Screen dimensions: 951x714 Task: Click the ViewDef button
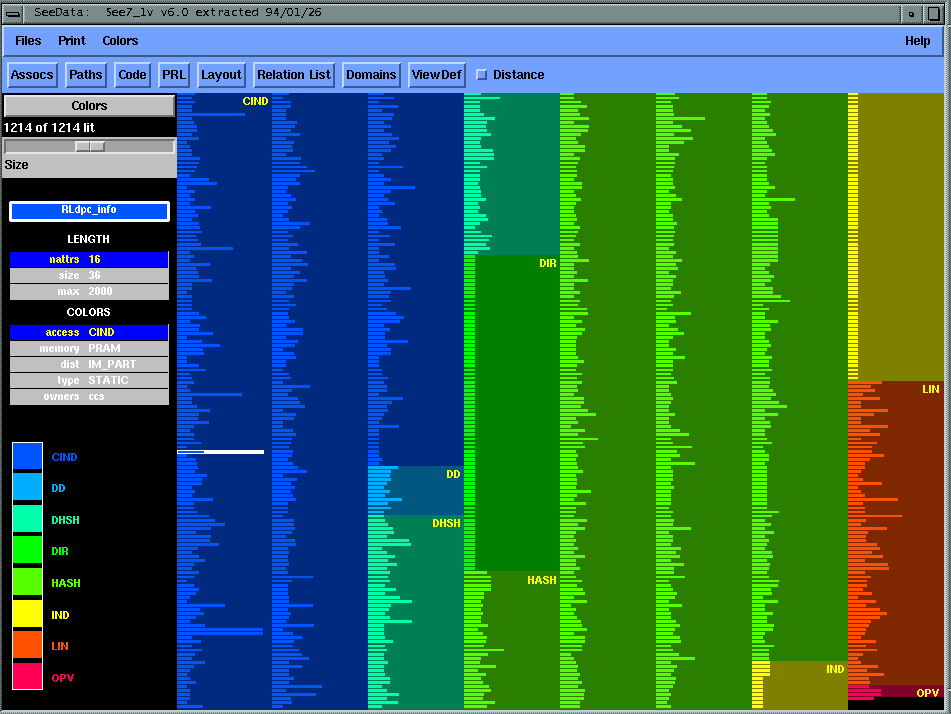click(437, 75)
